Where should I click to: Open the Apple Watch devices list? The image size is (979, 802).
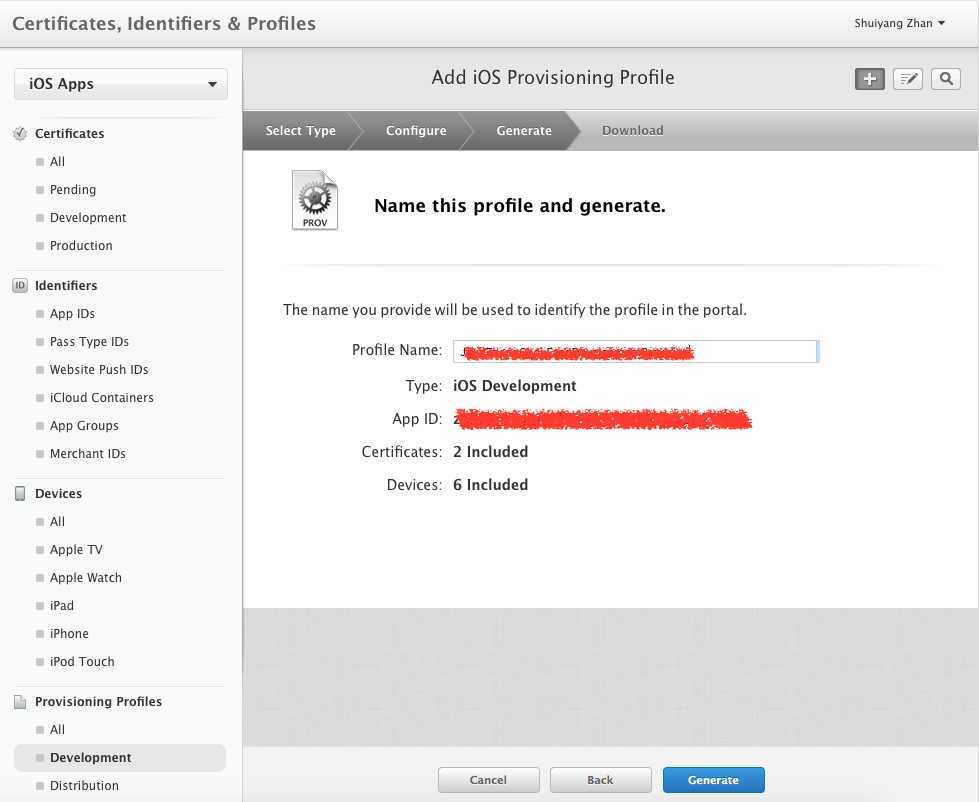point(85,577)
